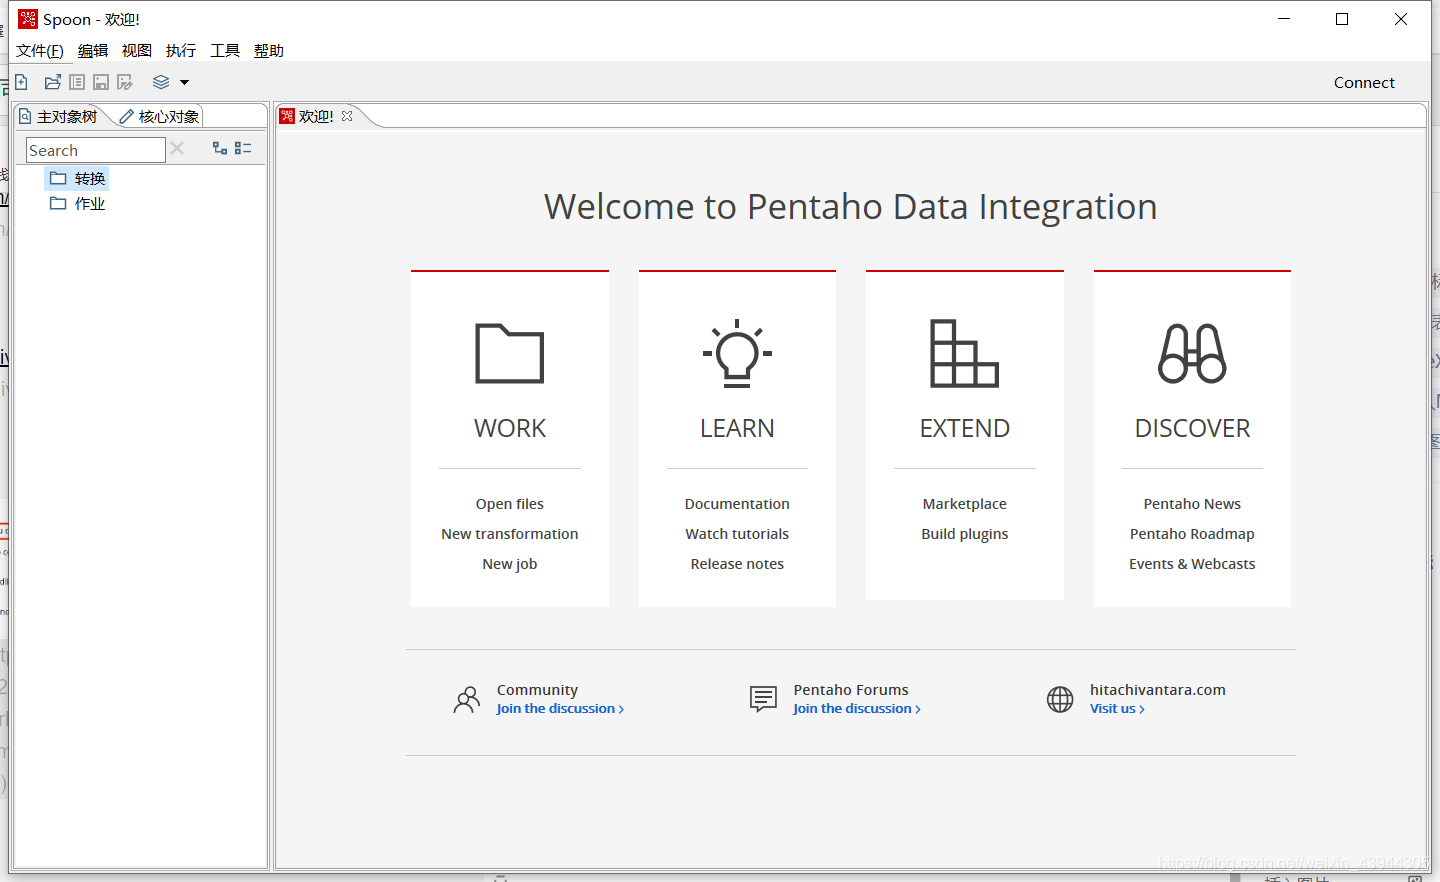1440x882 pixels.
Task: Open the Events & Webcasts link
Action: [x=1192, y=564]
